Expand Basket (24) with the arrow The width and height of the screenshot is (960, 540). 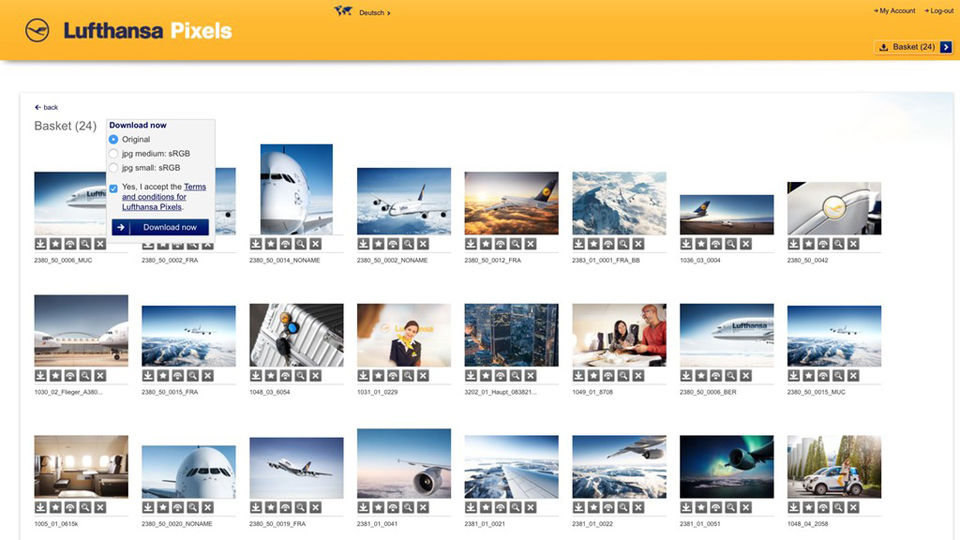946,47
